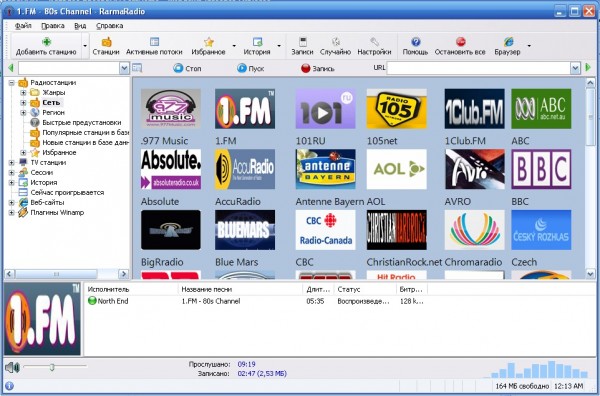
Task: Open Настройки toolbar icon
Action: [374, 42]
